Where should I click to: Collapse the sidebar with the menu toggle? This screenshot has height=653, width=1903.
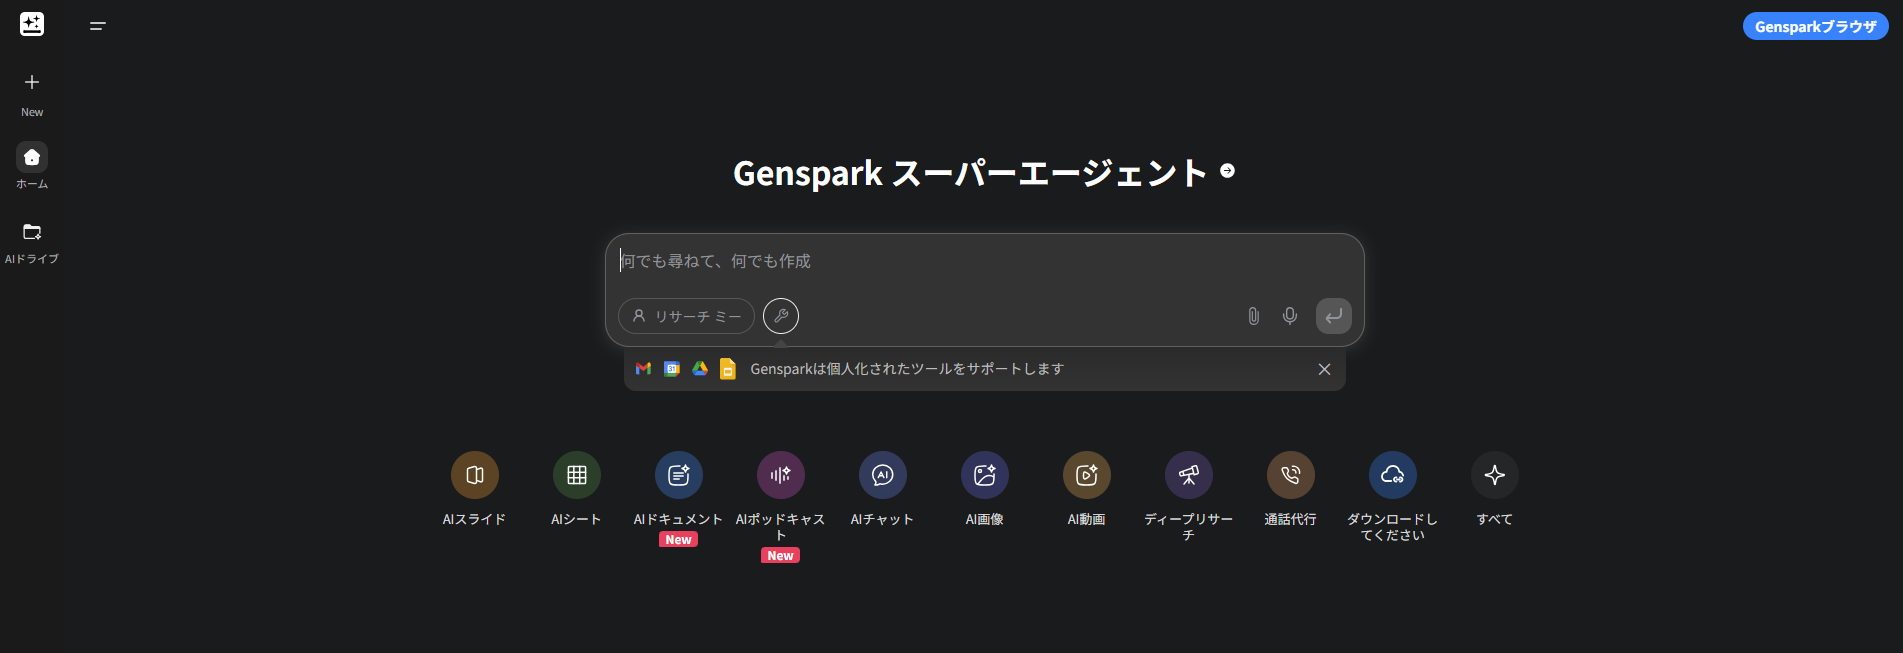pyautogui.click(x=98, y=26)
